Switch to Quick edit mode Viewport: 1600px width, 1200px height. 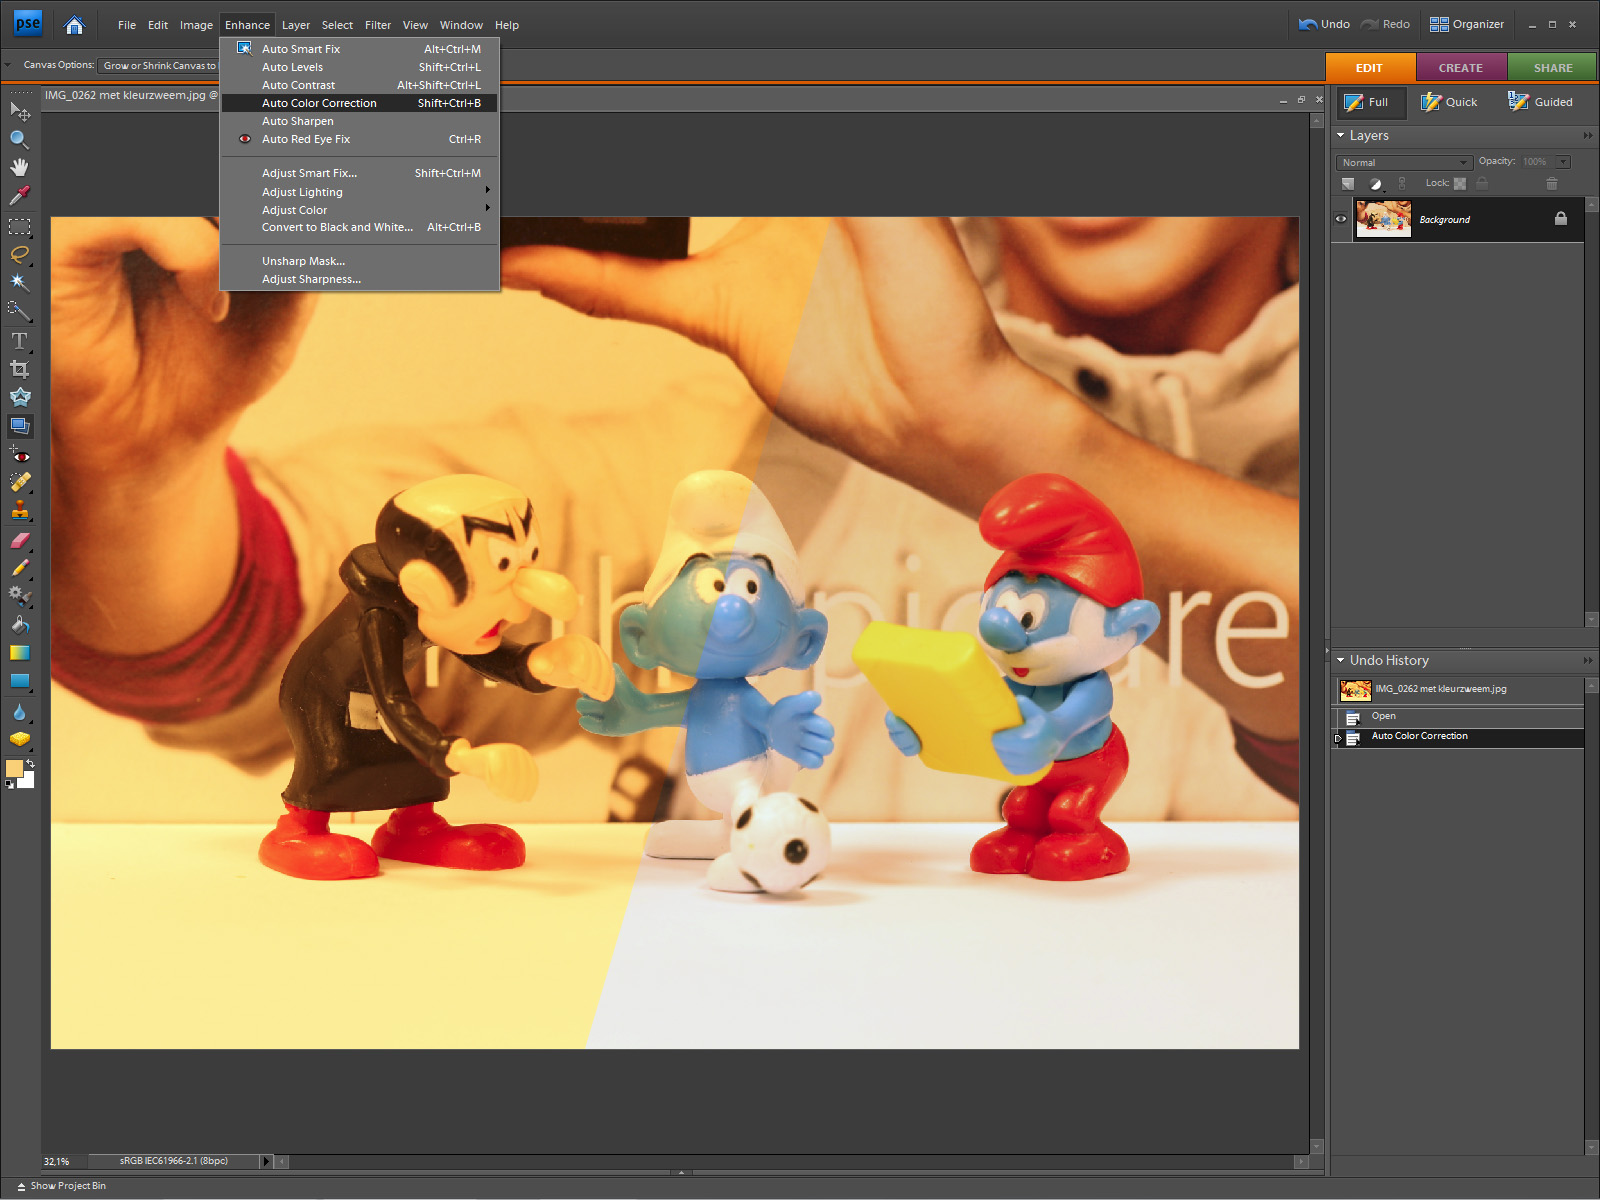(1449, 102)
